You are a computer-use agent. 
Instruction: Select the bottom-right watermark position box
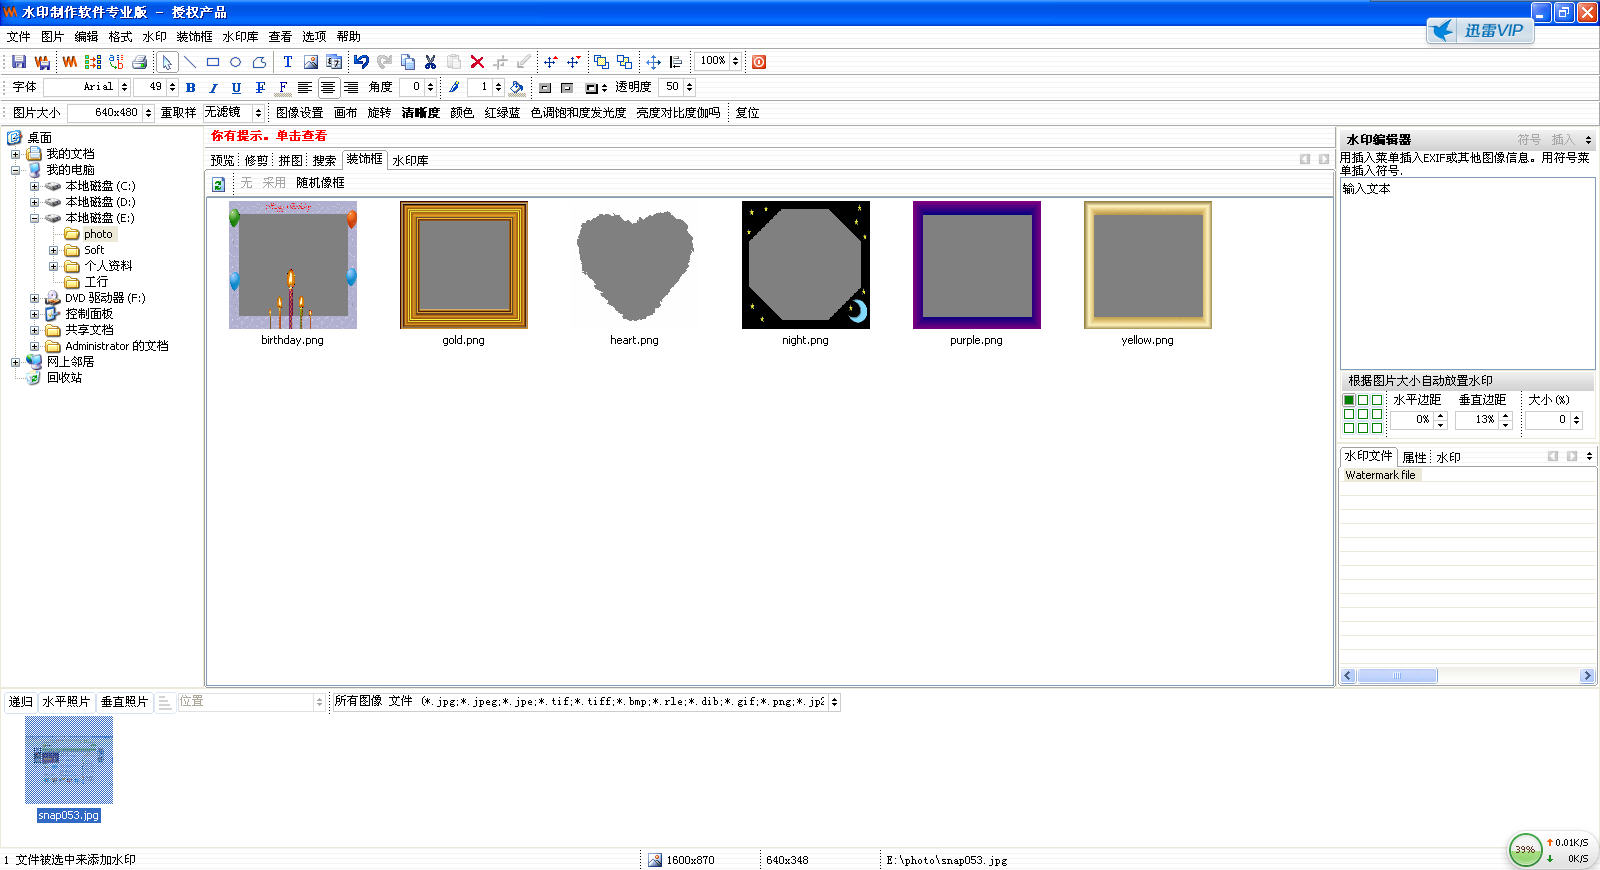click(1377, 428)
